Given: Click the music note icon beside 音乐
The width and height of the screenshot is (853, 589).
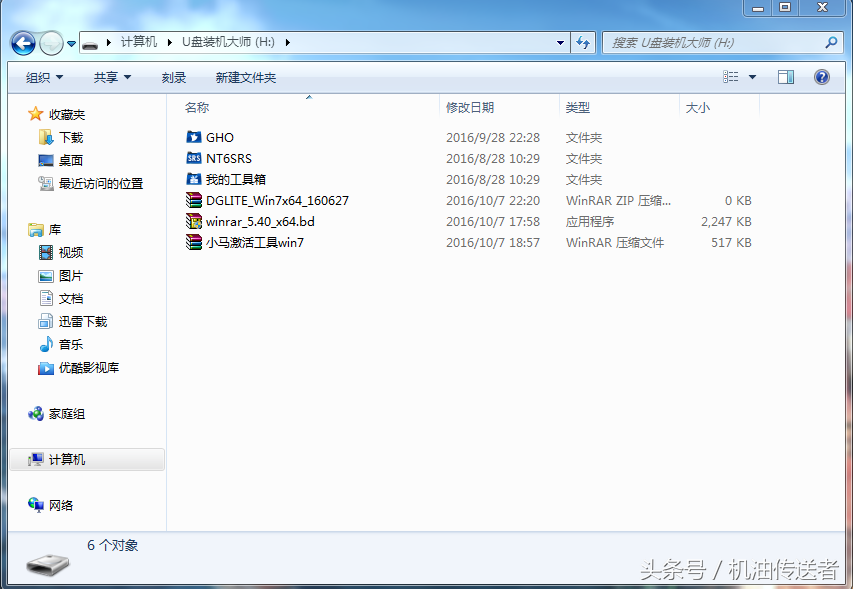Looking at the screenshot, I should coord(46,344).
